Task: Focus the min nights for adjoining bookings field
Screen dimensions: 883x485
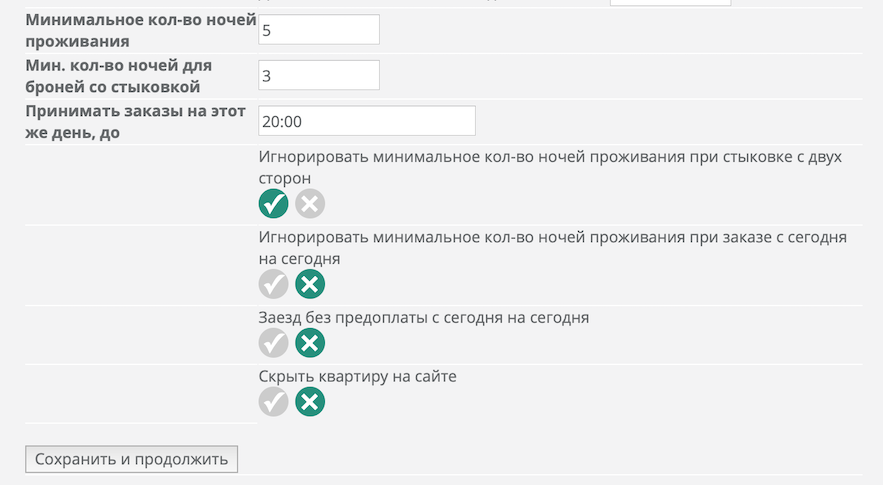Action: [x=319, y=75]
